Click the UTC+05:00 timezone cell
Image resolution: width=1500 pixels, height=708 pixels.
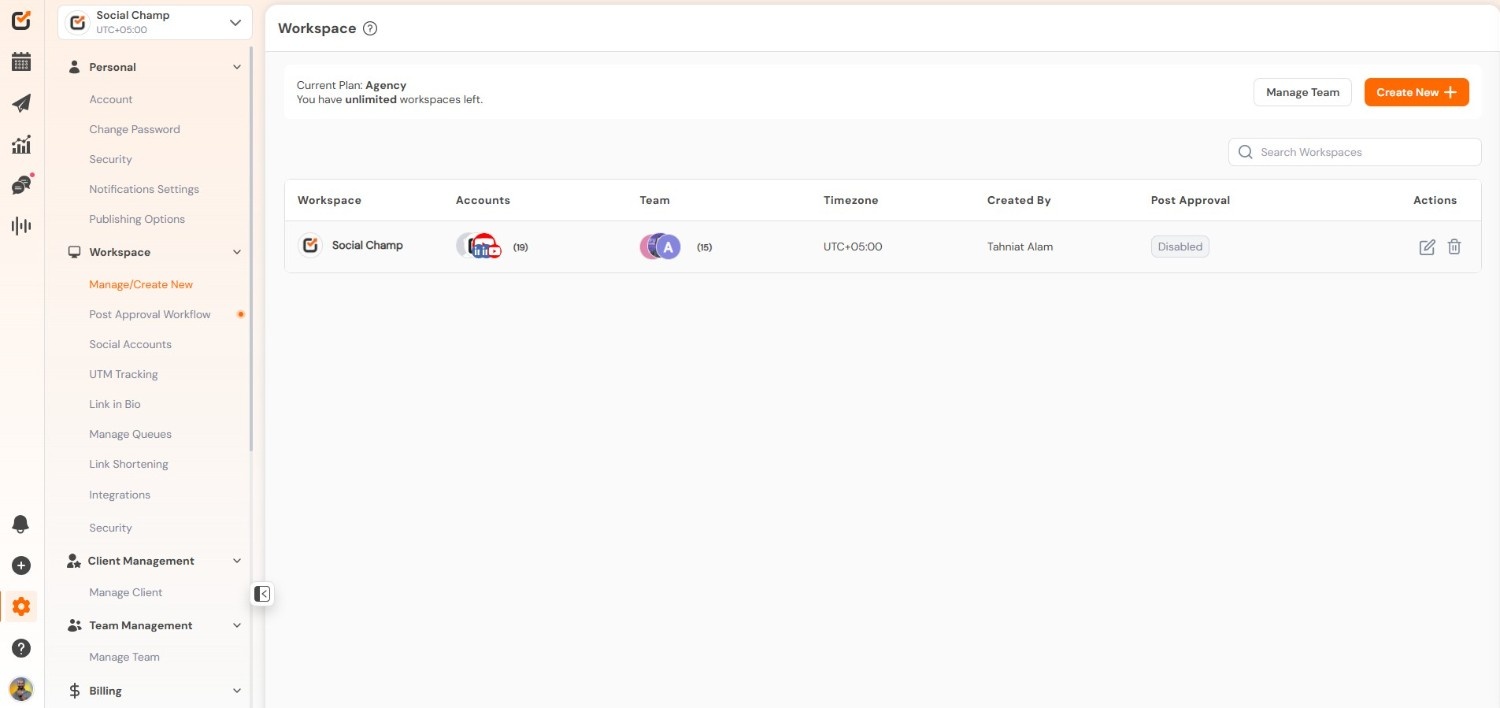point(853,247)
